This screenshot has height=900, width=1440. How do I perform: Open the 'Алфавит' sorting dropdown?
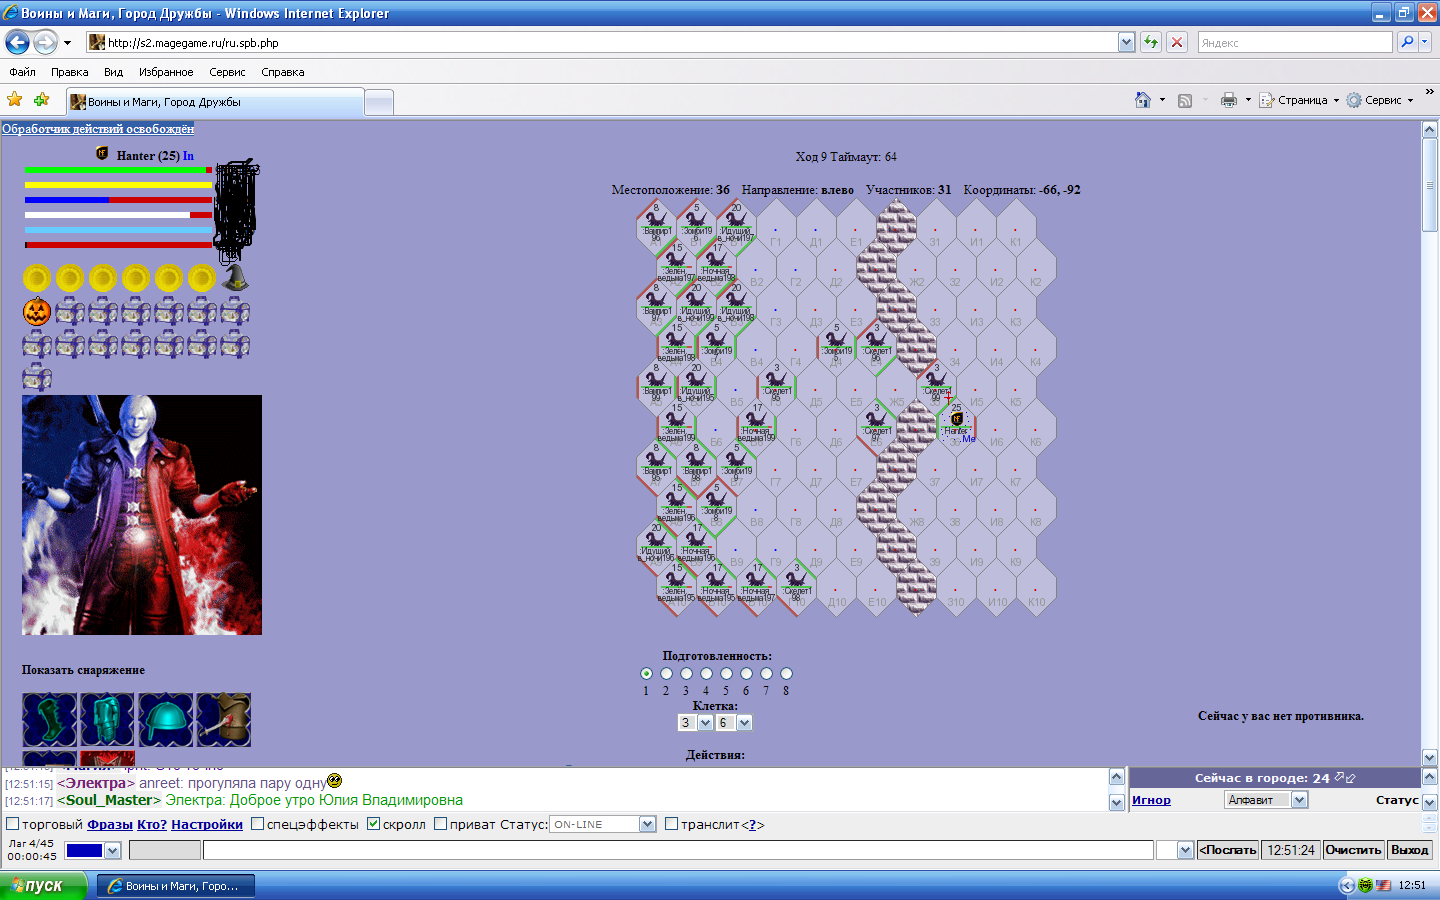1266,800
